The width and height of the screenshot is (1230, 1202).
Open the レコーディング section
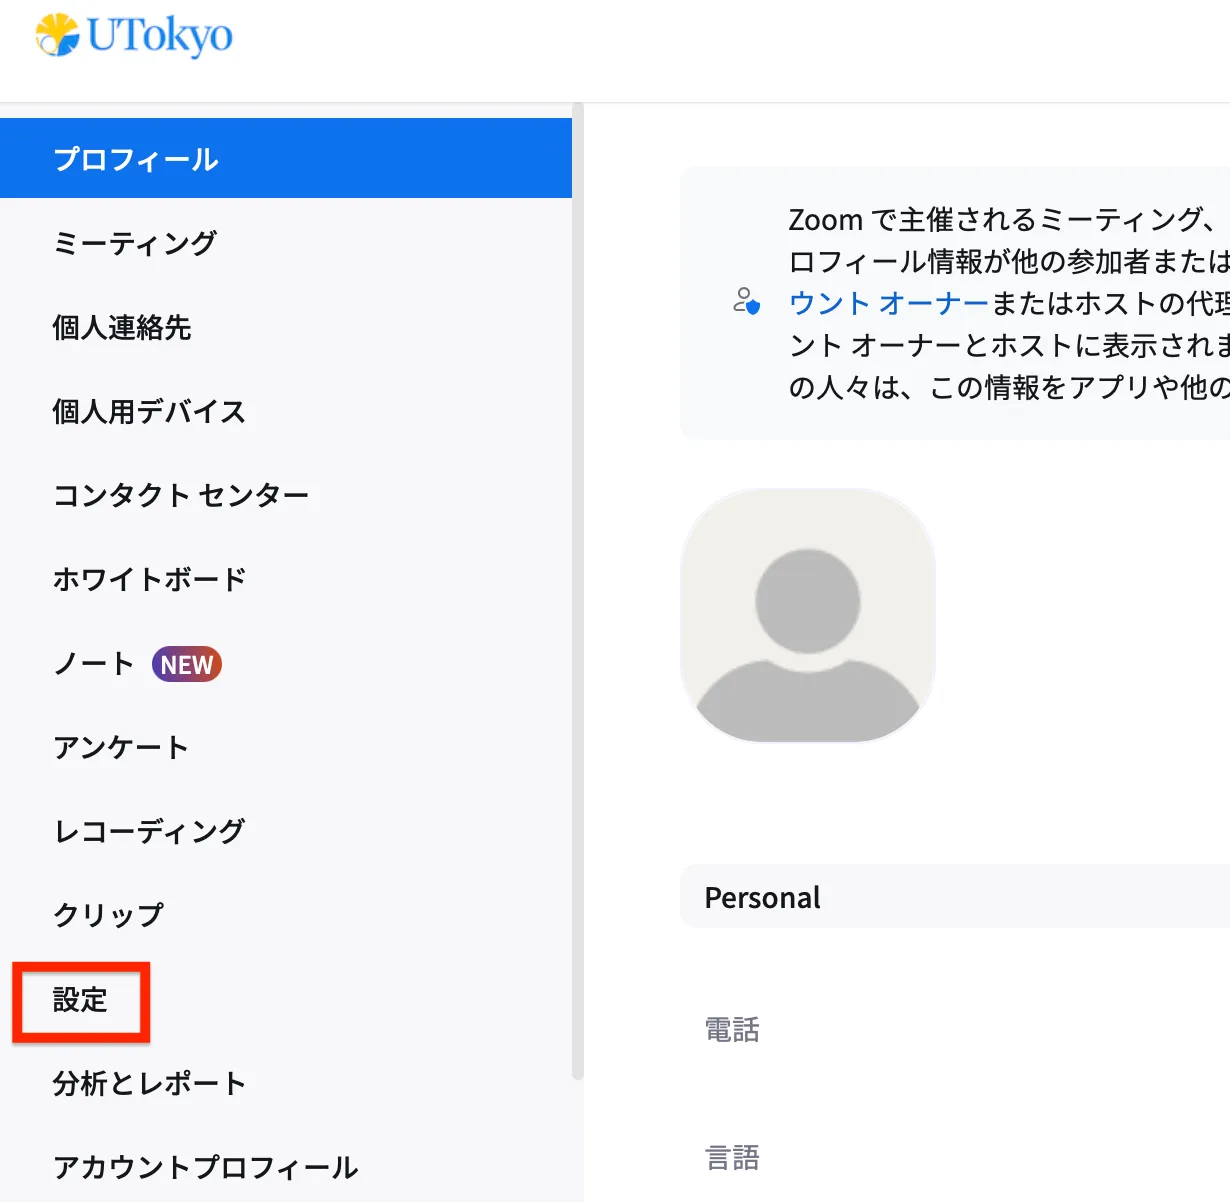pos(148,829)
